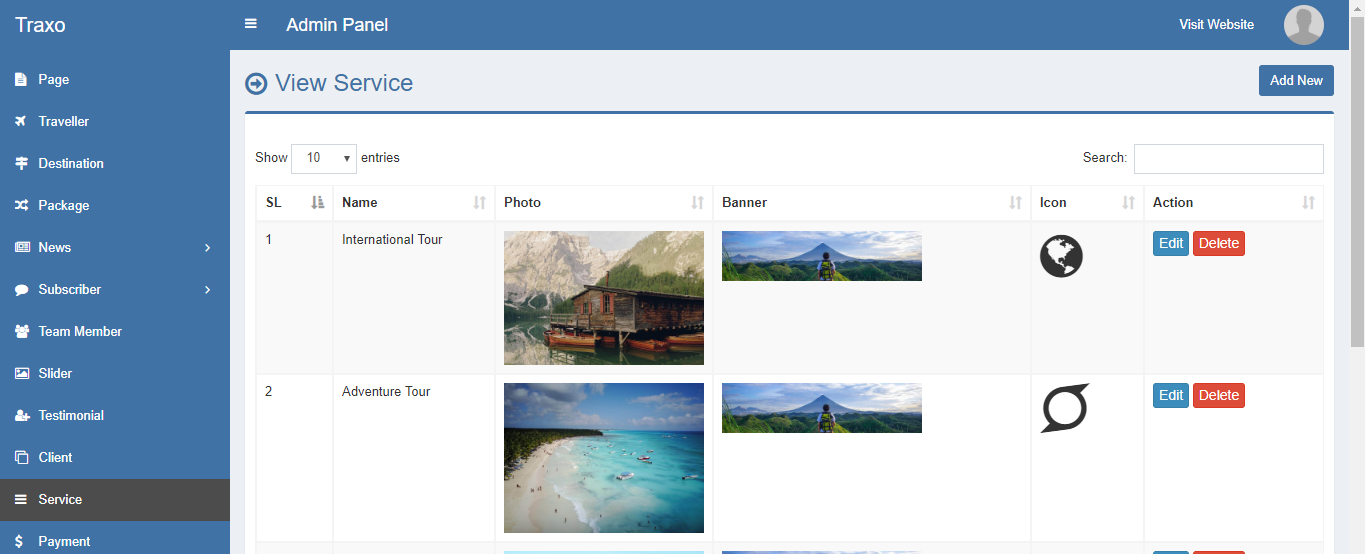1365x554 pixels.
Task: Toggle sort order on Name column
Action: (414, 202)
